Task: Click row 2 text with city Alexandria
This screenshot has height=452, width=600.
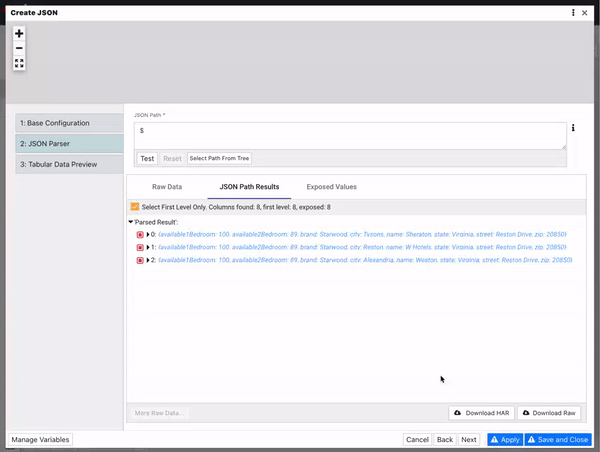Action: pyautogui.click(x=365, y=260)
